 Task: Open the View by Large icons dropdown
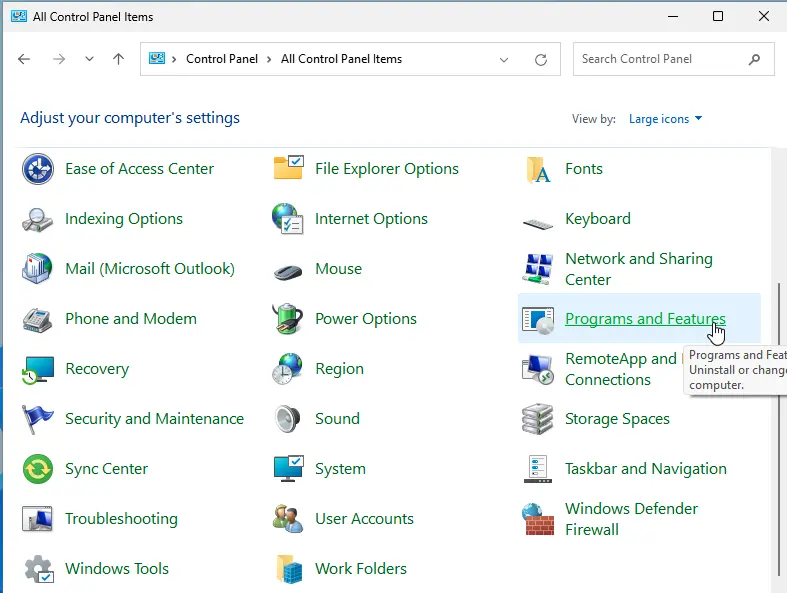(665, 119)
